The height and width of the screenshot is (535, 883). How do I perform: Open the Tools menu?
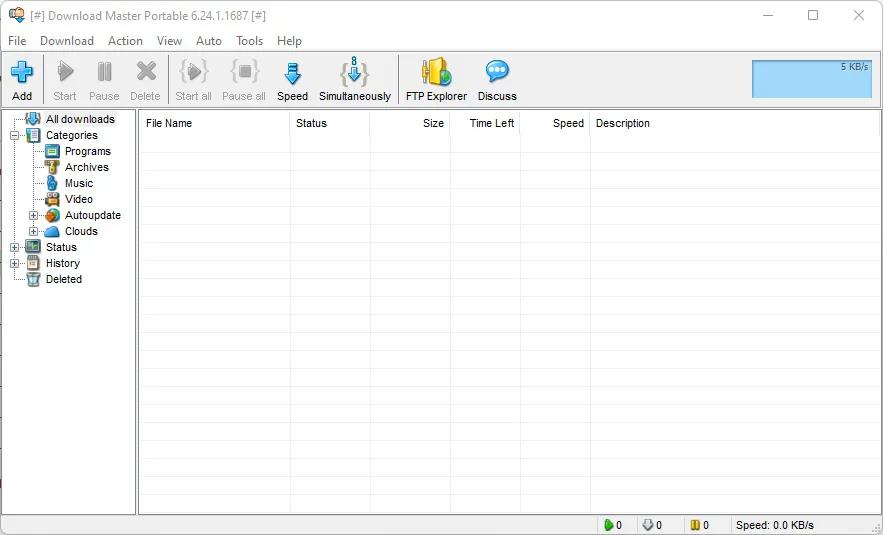(249, 41)
